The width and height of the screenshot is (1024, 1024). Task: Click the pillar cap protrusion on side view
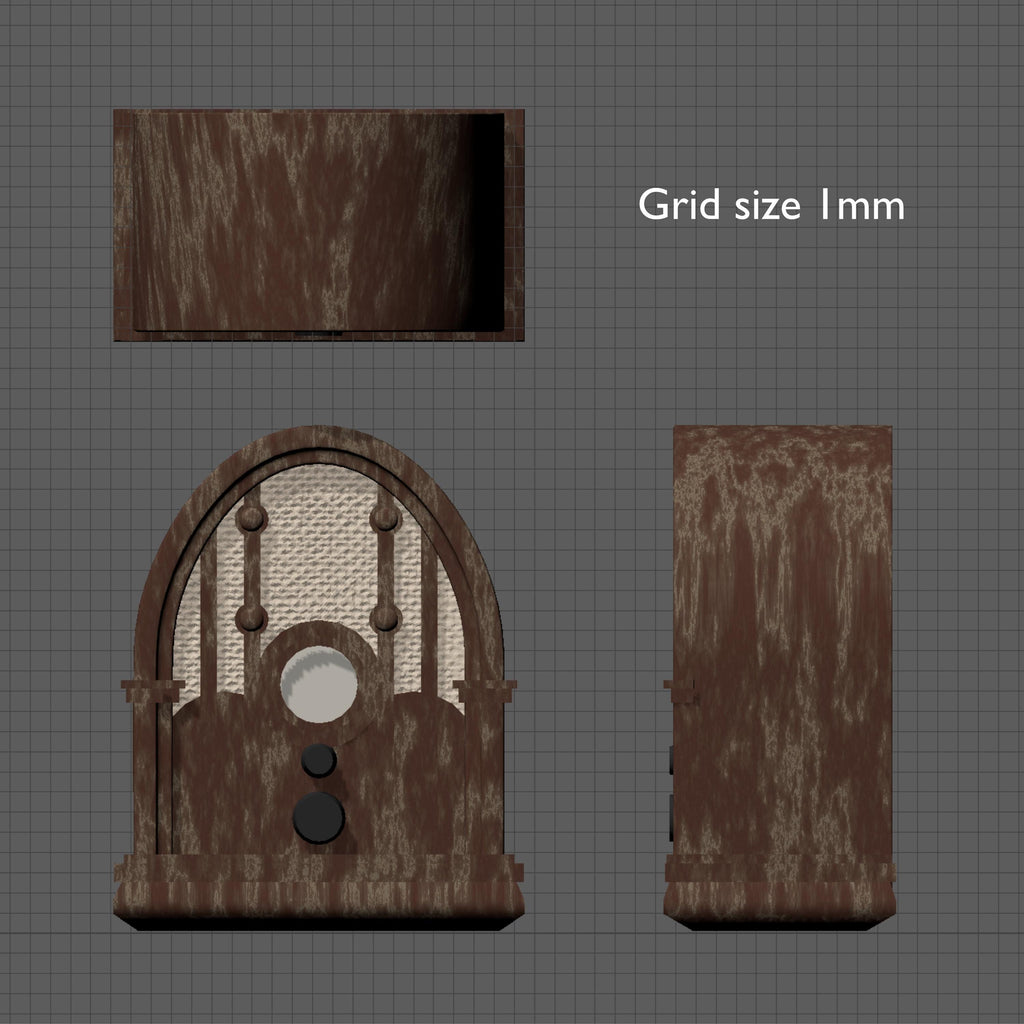[x=679, y=688]
